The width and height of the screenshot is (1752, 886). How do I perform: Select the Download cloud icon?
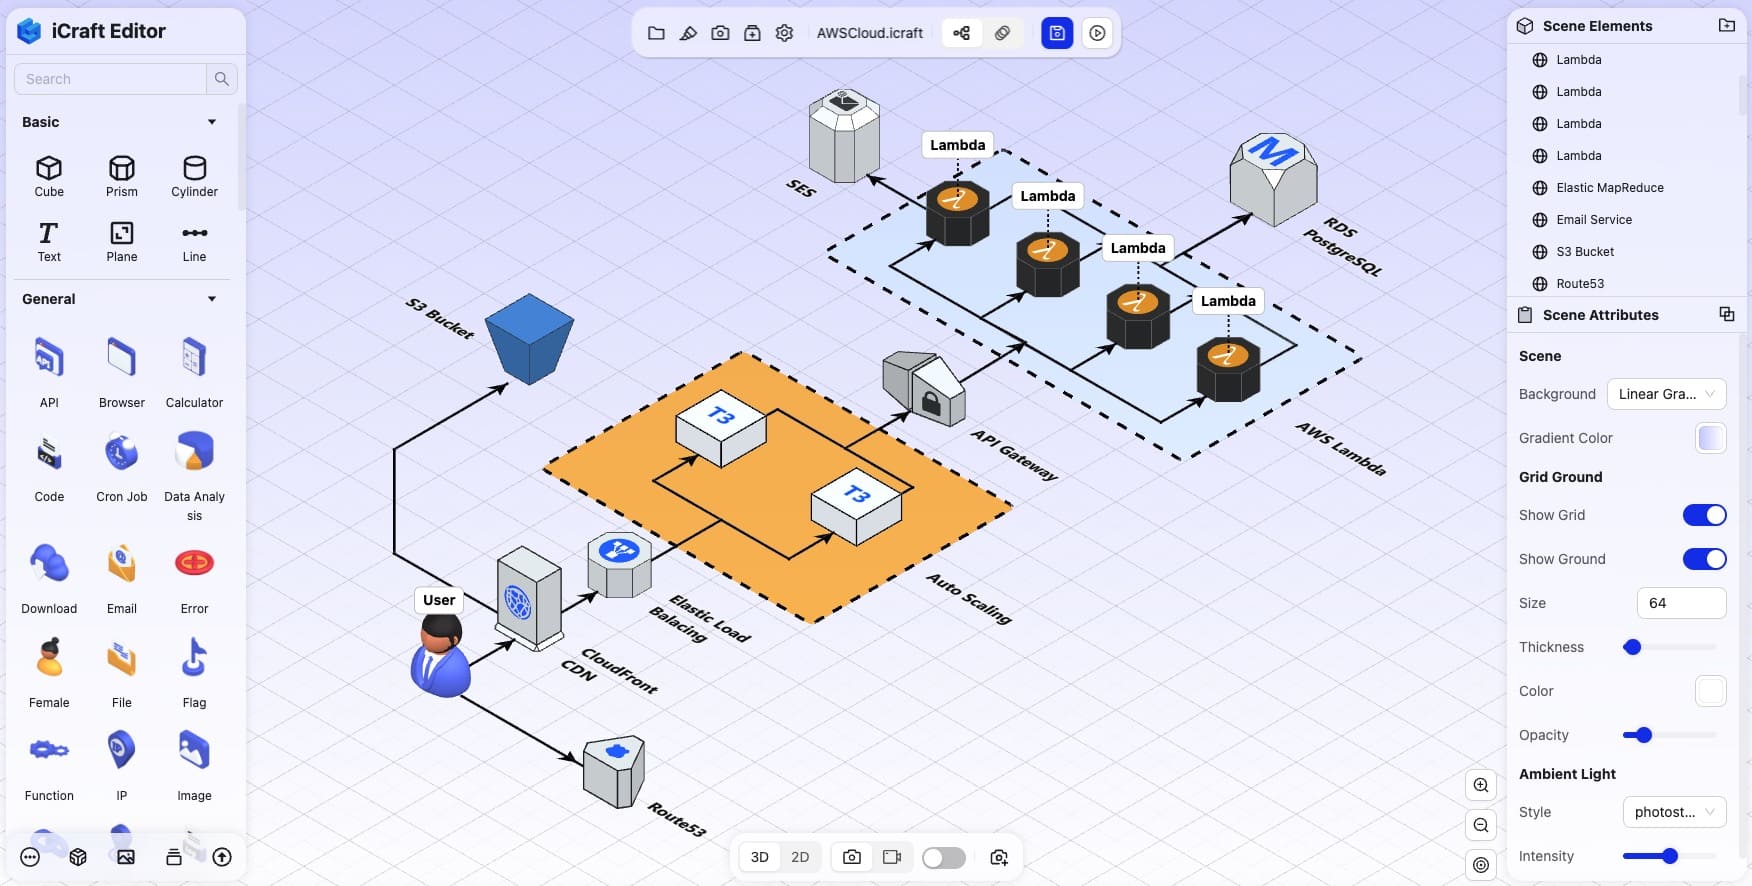(49, 577)
